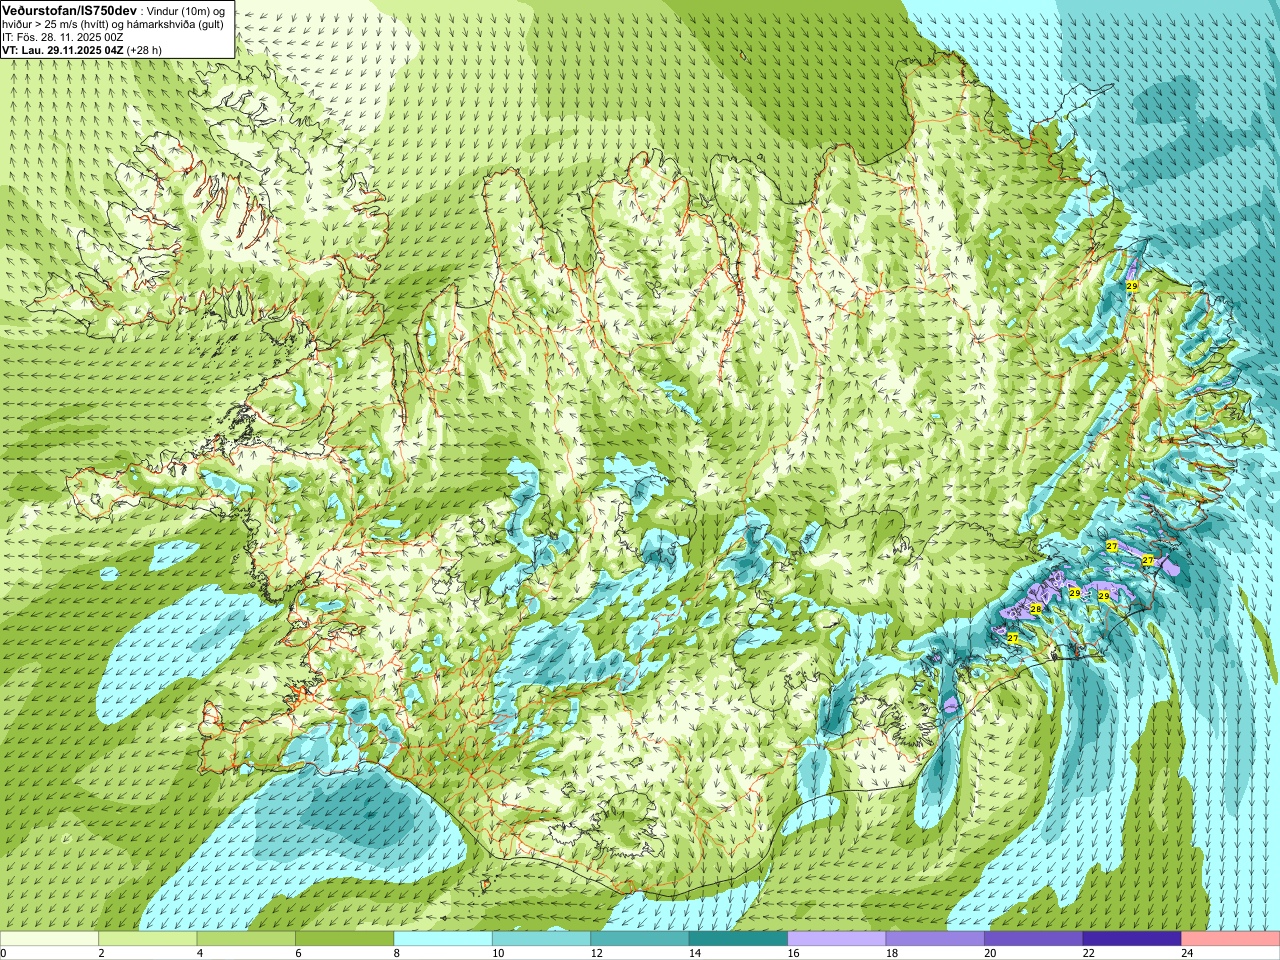Click the 'Vindur (10m) og' description text
This screenshot has width=1280, height=960.
[185, 10]
